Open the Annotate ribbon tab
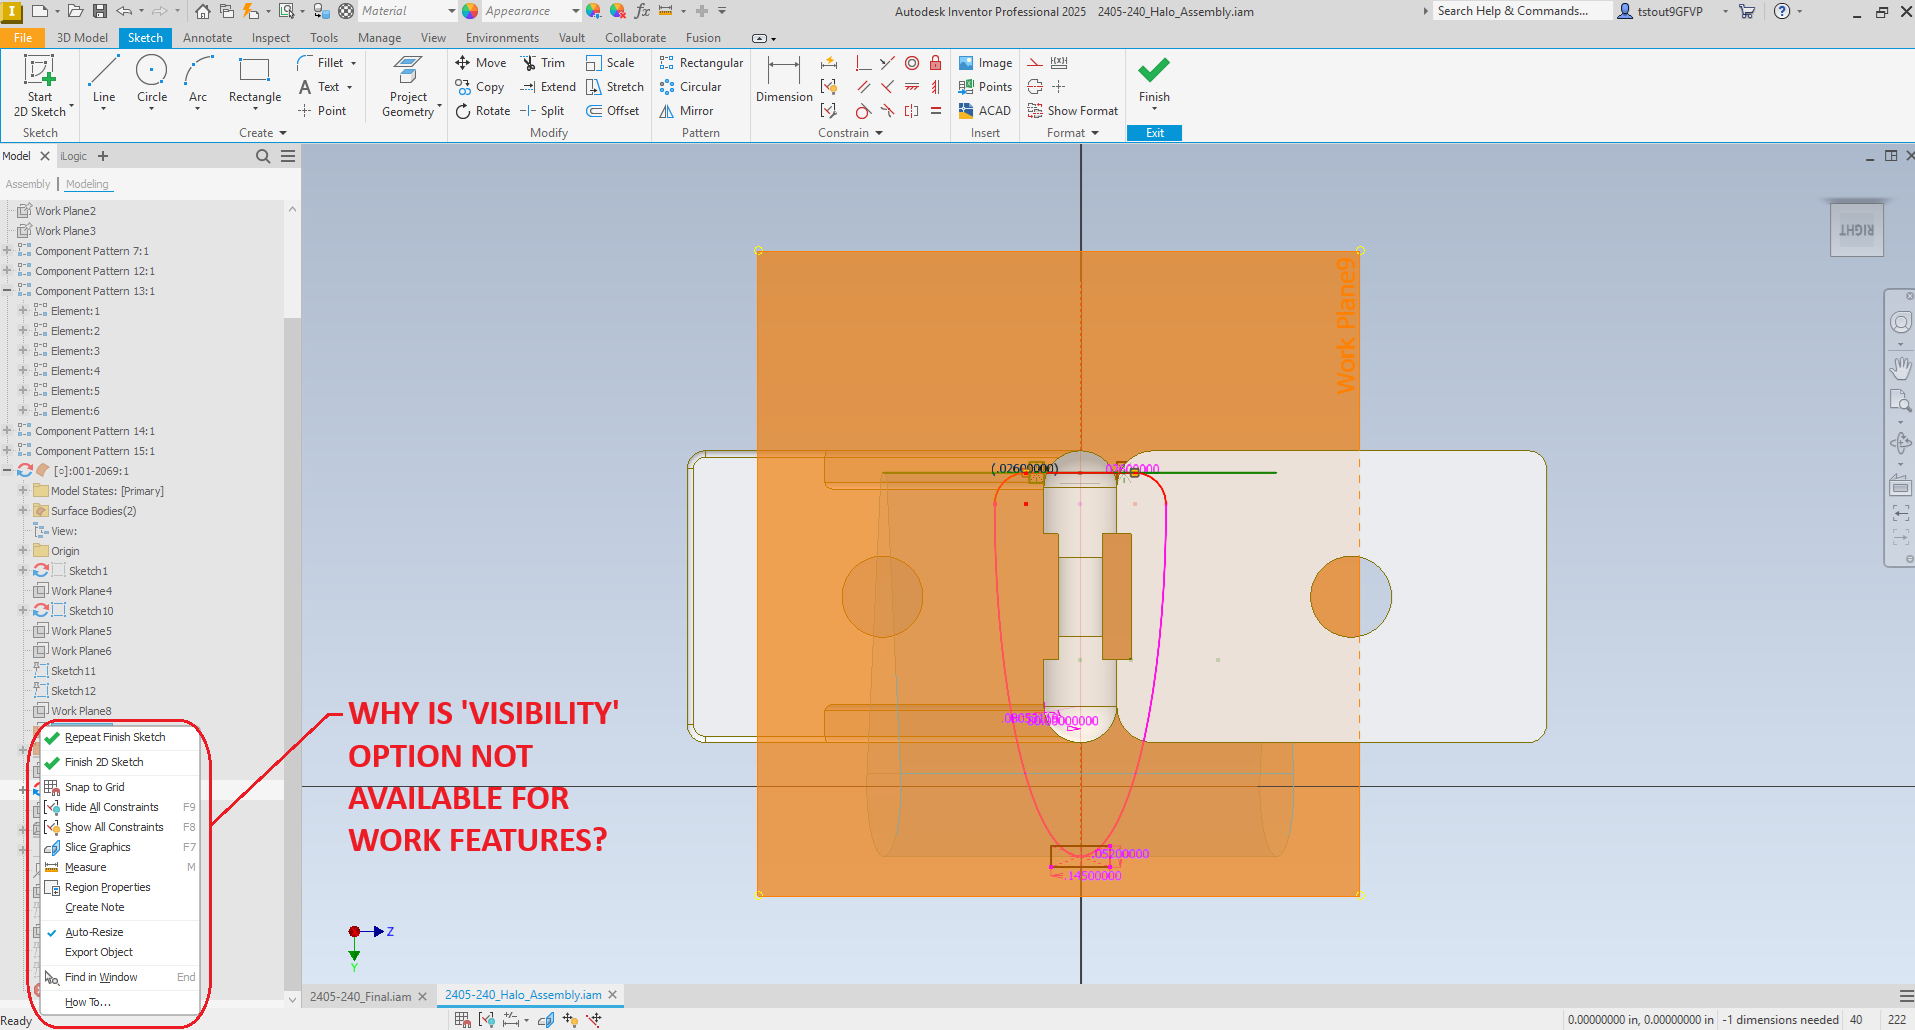 point(207,38)
